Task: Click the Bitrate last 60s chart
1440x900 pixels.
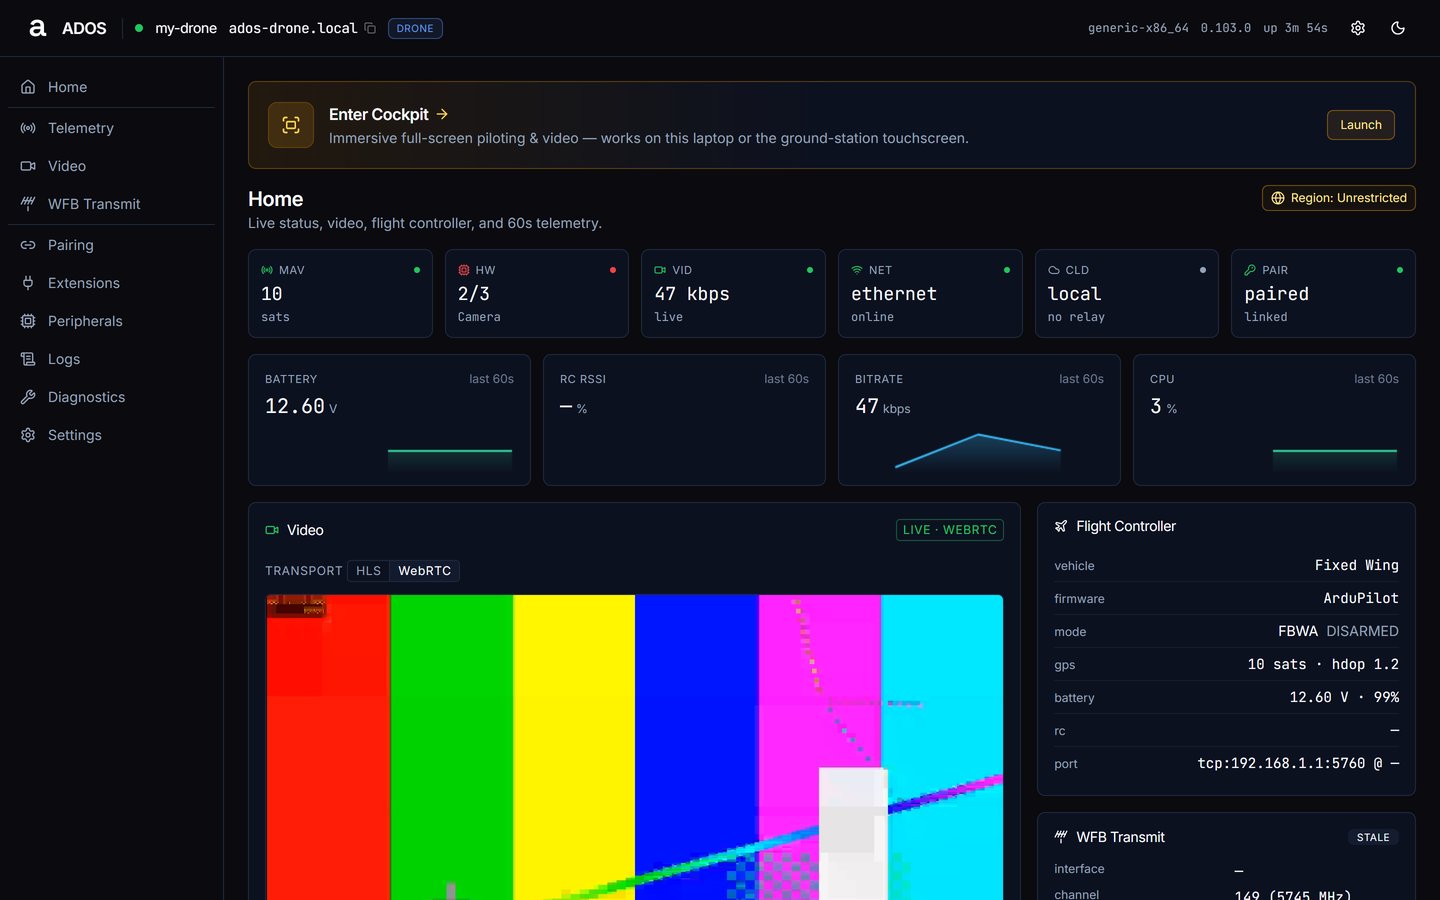Action: pos(979,420)
